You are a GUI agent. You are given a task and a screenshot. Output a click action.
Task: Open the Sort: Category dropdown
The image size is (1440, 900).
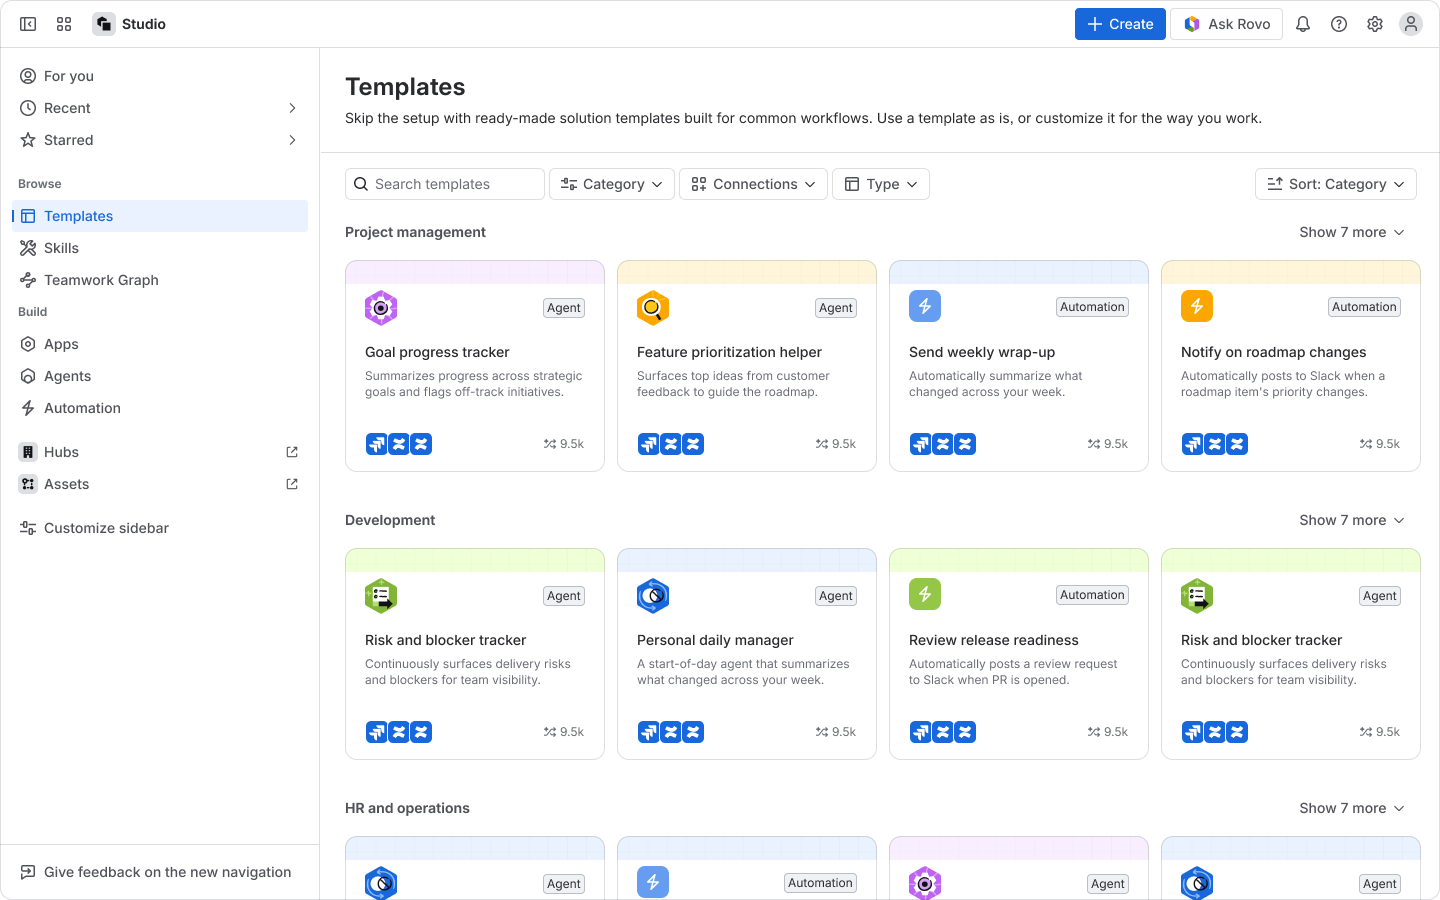(1336, 184)
